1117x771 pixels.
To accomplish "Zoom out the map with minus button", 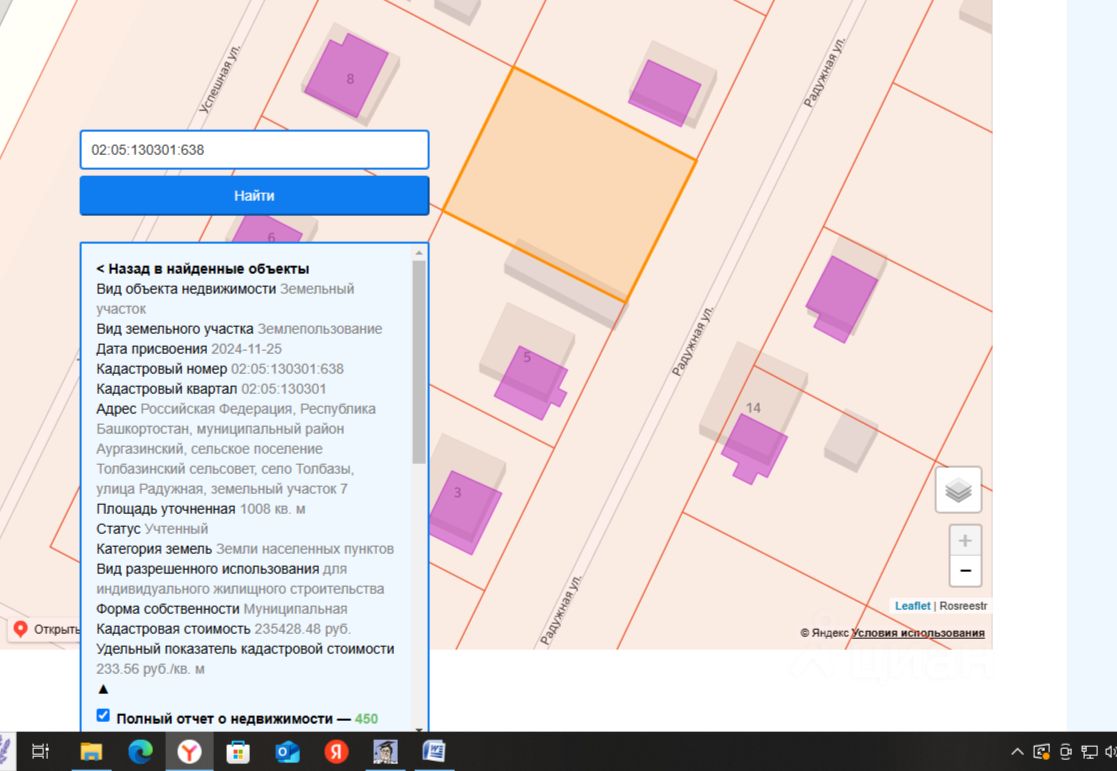I will [x=965, y=571].
